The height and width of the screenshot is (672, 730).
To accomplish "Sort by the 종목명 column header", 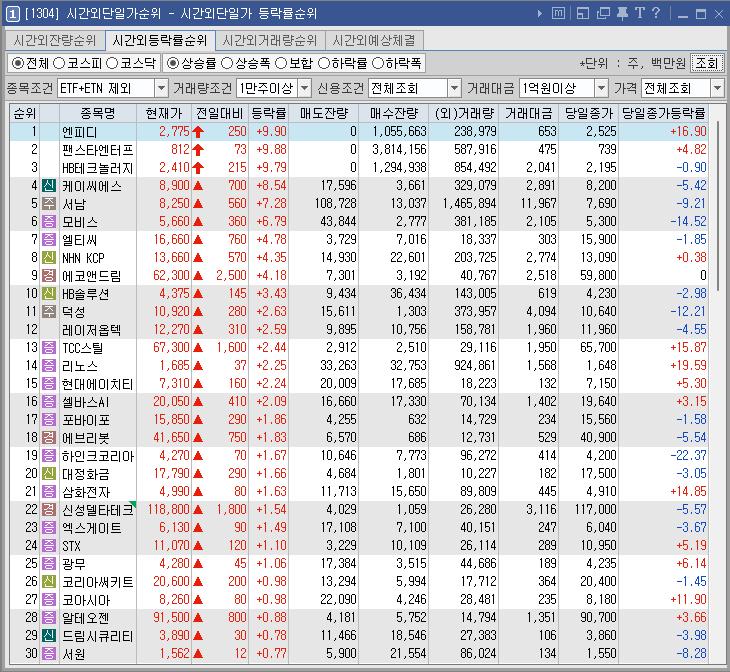I will coord(98,113).
